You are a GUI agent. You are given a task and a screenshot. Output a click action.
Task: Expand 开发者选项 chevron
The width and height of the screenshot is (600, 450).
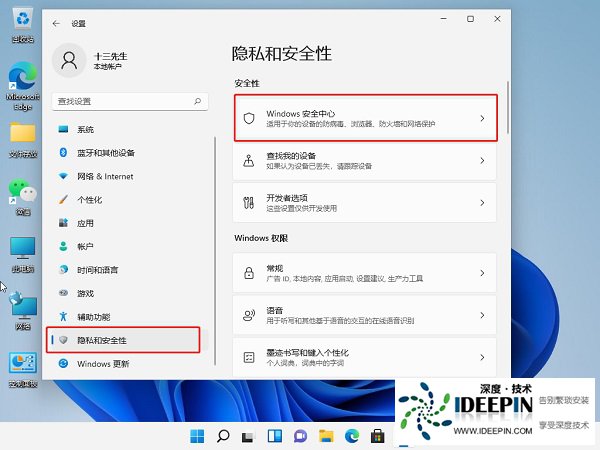coord(482,203)
